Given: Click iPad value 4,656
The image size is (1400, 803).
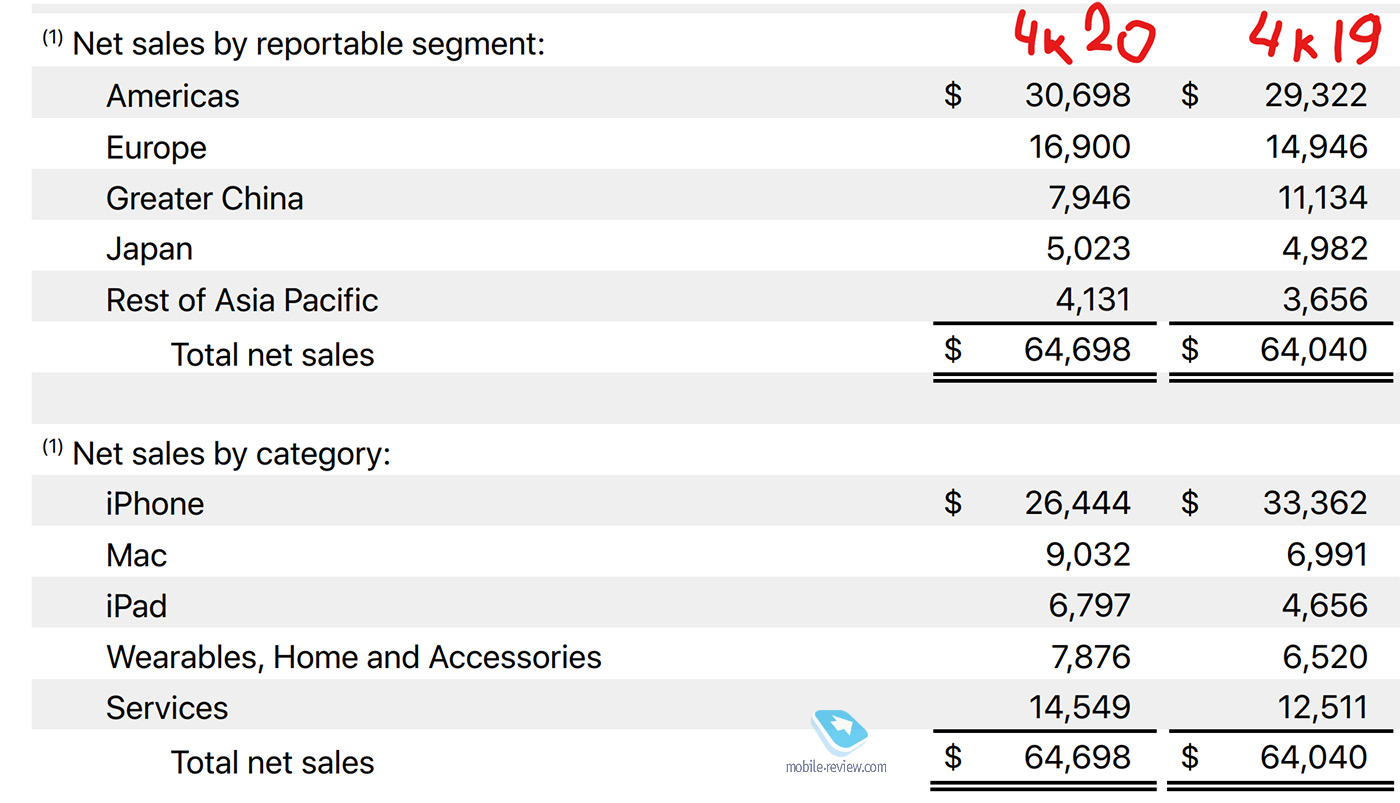Looking at the screenshot, I should (x=1327, y=605).
